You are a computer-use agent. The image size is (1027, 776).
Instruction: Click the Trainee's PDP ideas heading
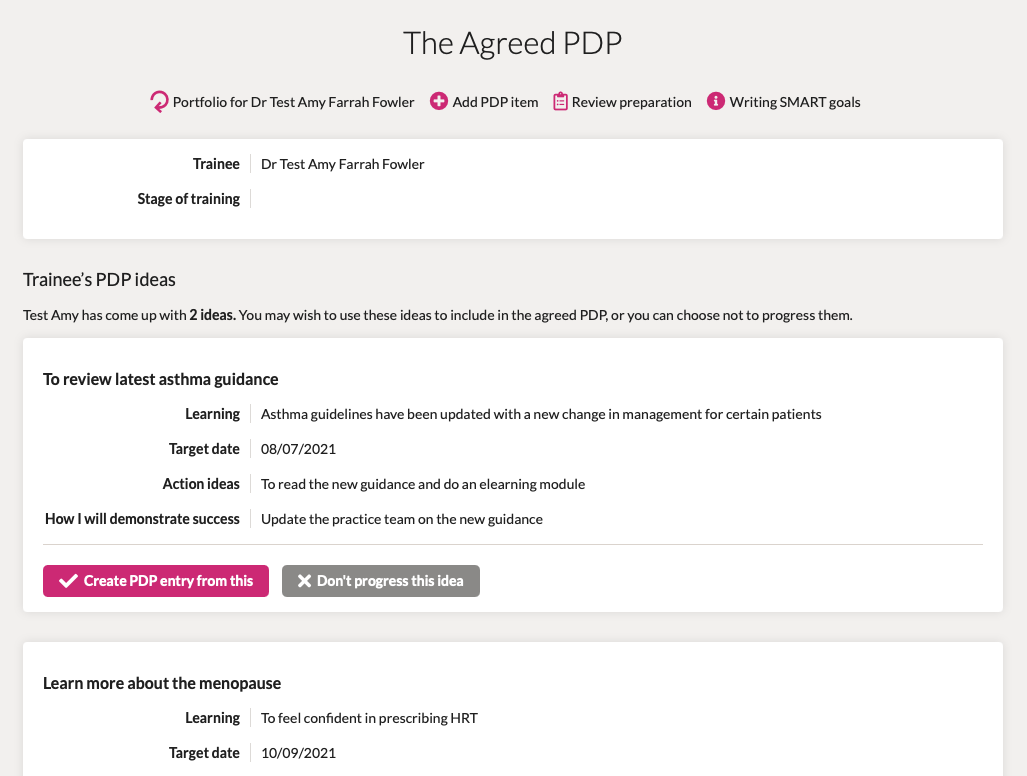(x=99, y=280)
